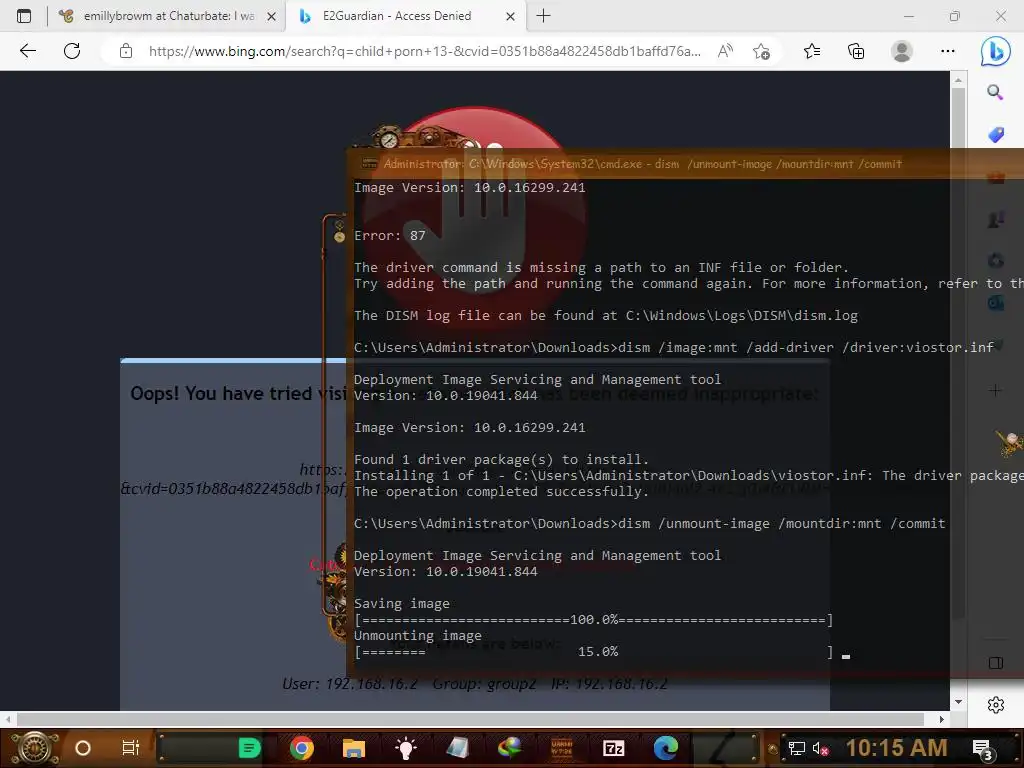Open the Start menu

coord(35,748)
